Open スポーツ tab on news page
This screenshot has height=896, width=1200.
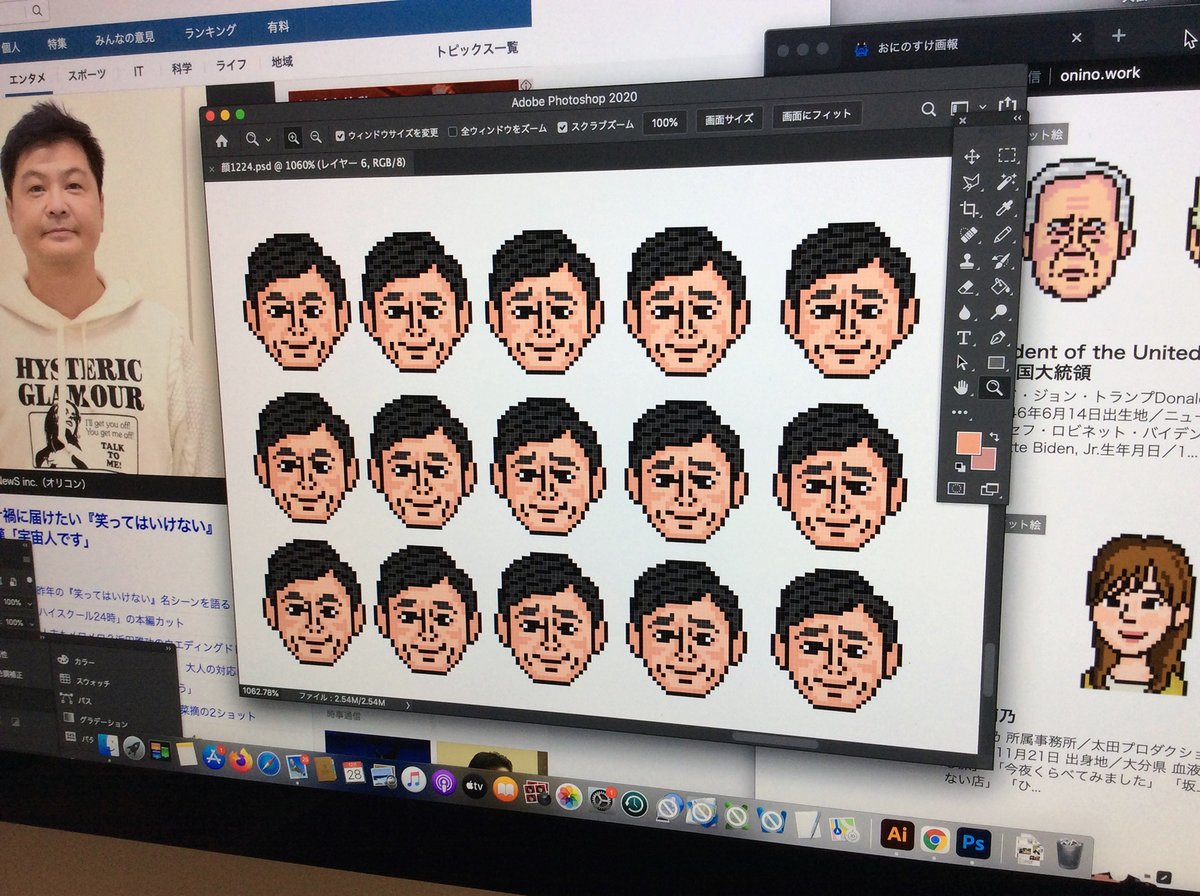tap(88, 74)
